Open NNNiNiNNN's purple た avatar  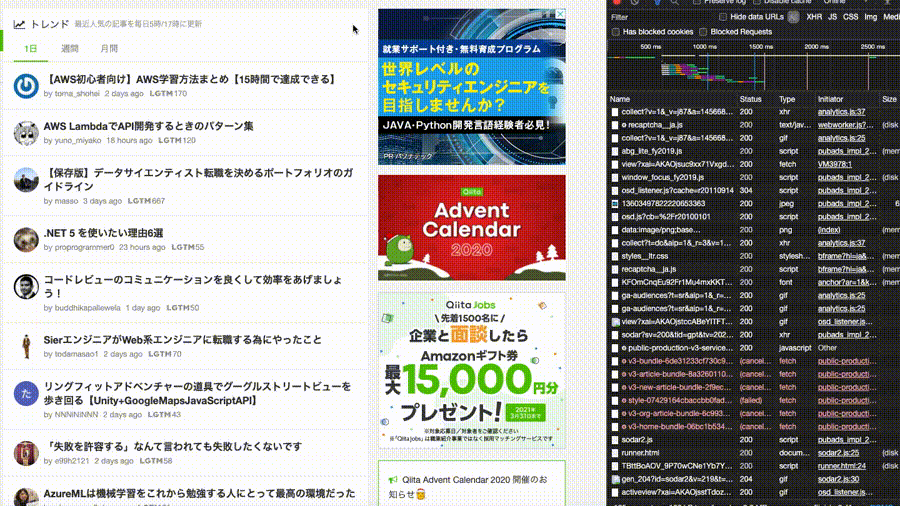click(26, 394)
